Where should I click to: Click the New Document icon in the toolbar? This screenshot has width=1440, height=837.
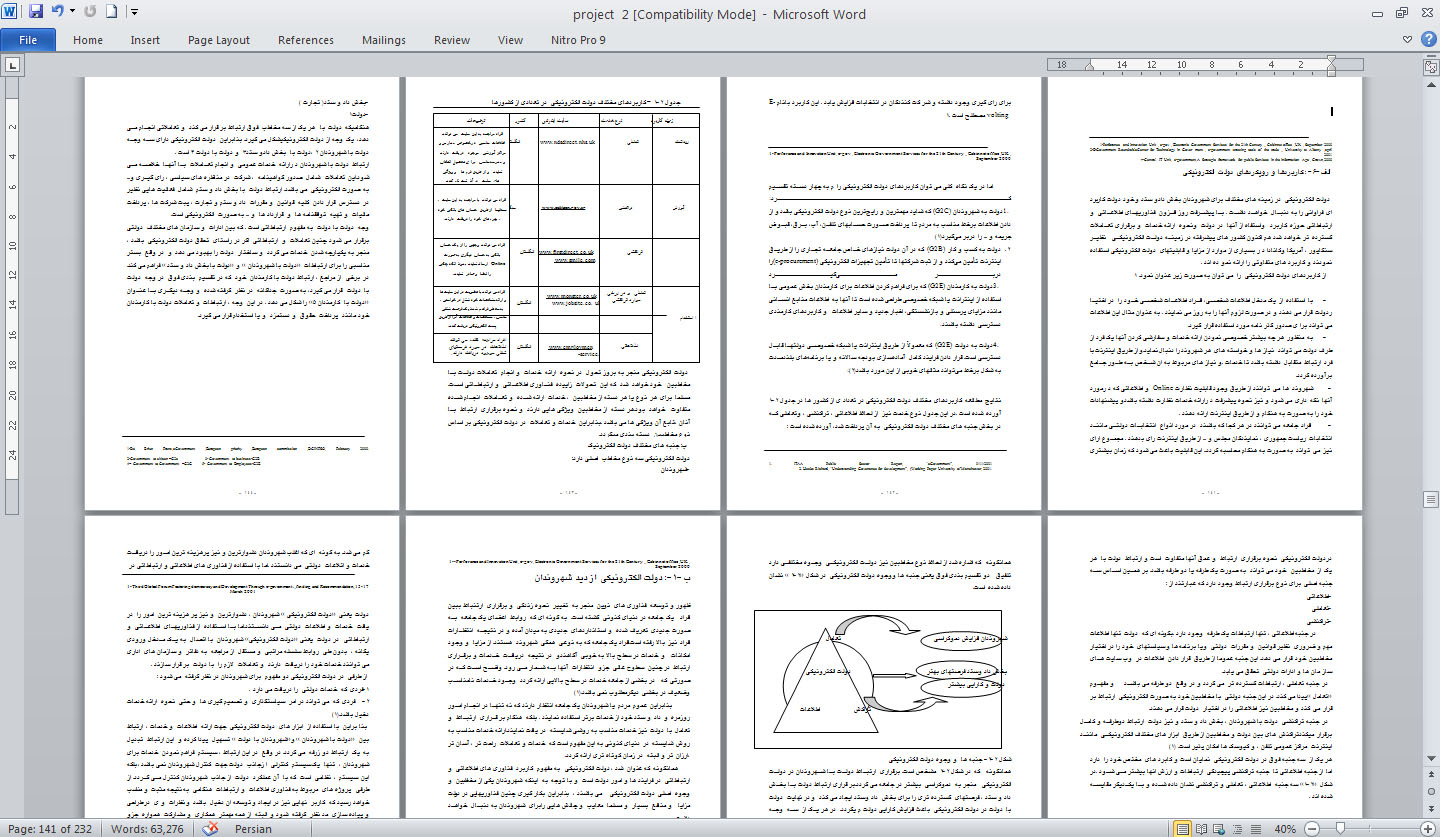coord(111,13)
